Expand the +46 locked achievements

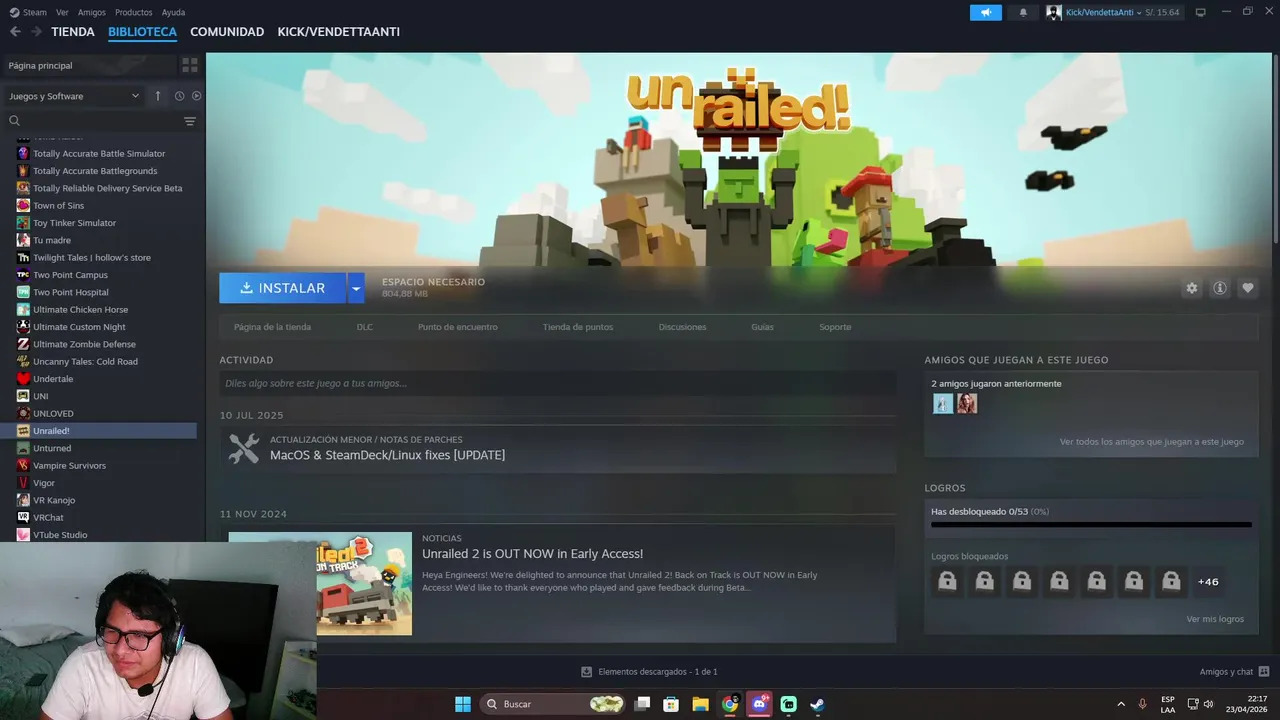(1208, 582)
